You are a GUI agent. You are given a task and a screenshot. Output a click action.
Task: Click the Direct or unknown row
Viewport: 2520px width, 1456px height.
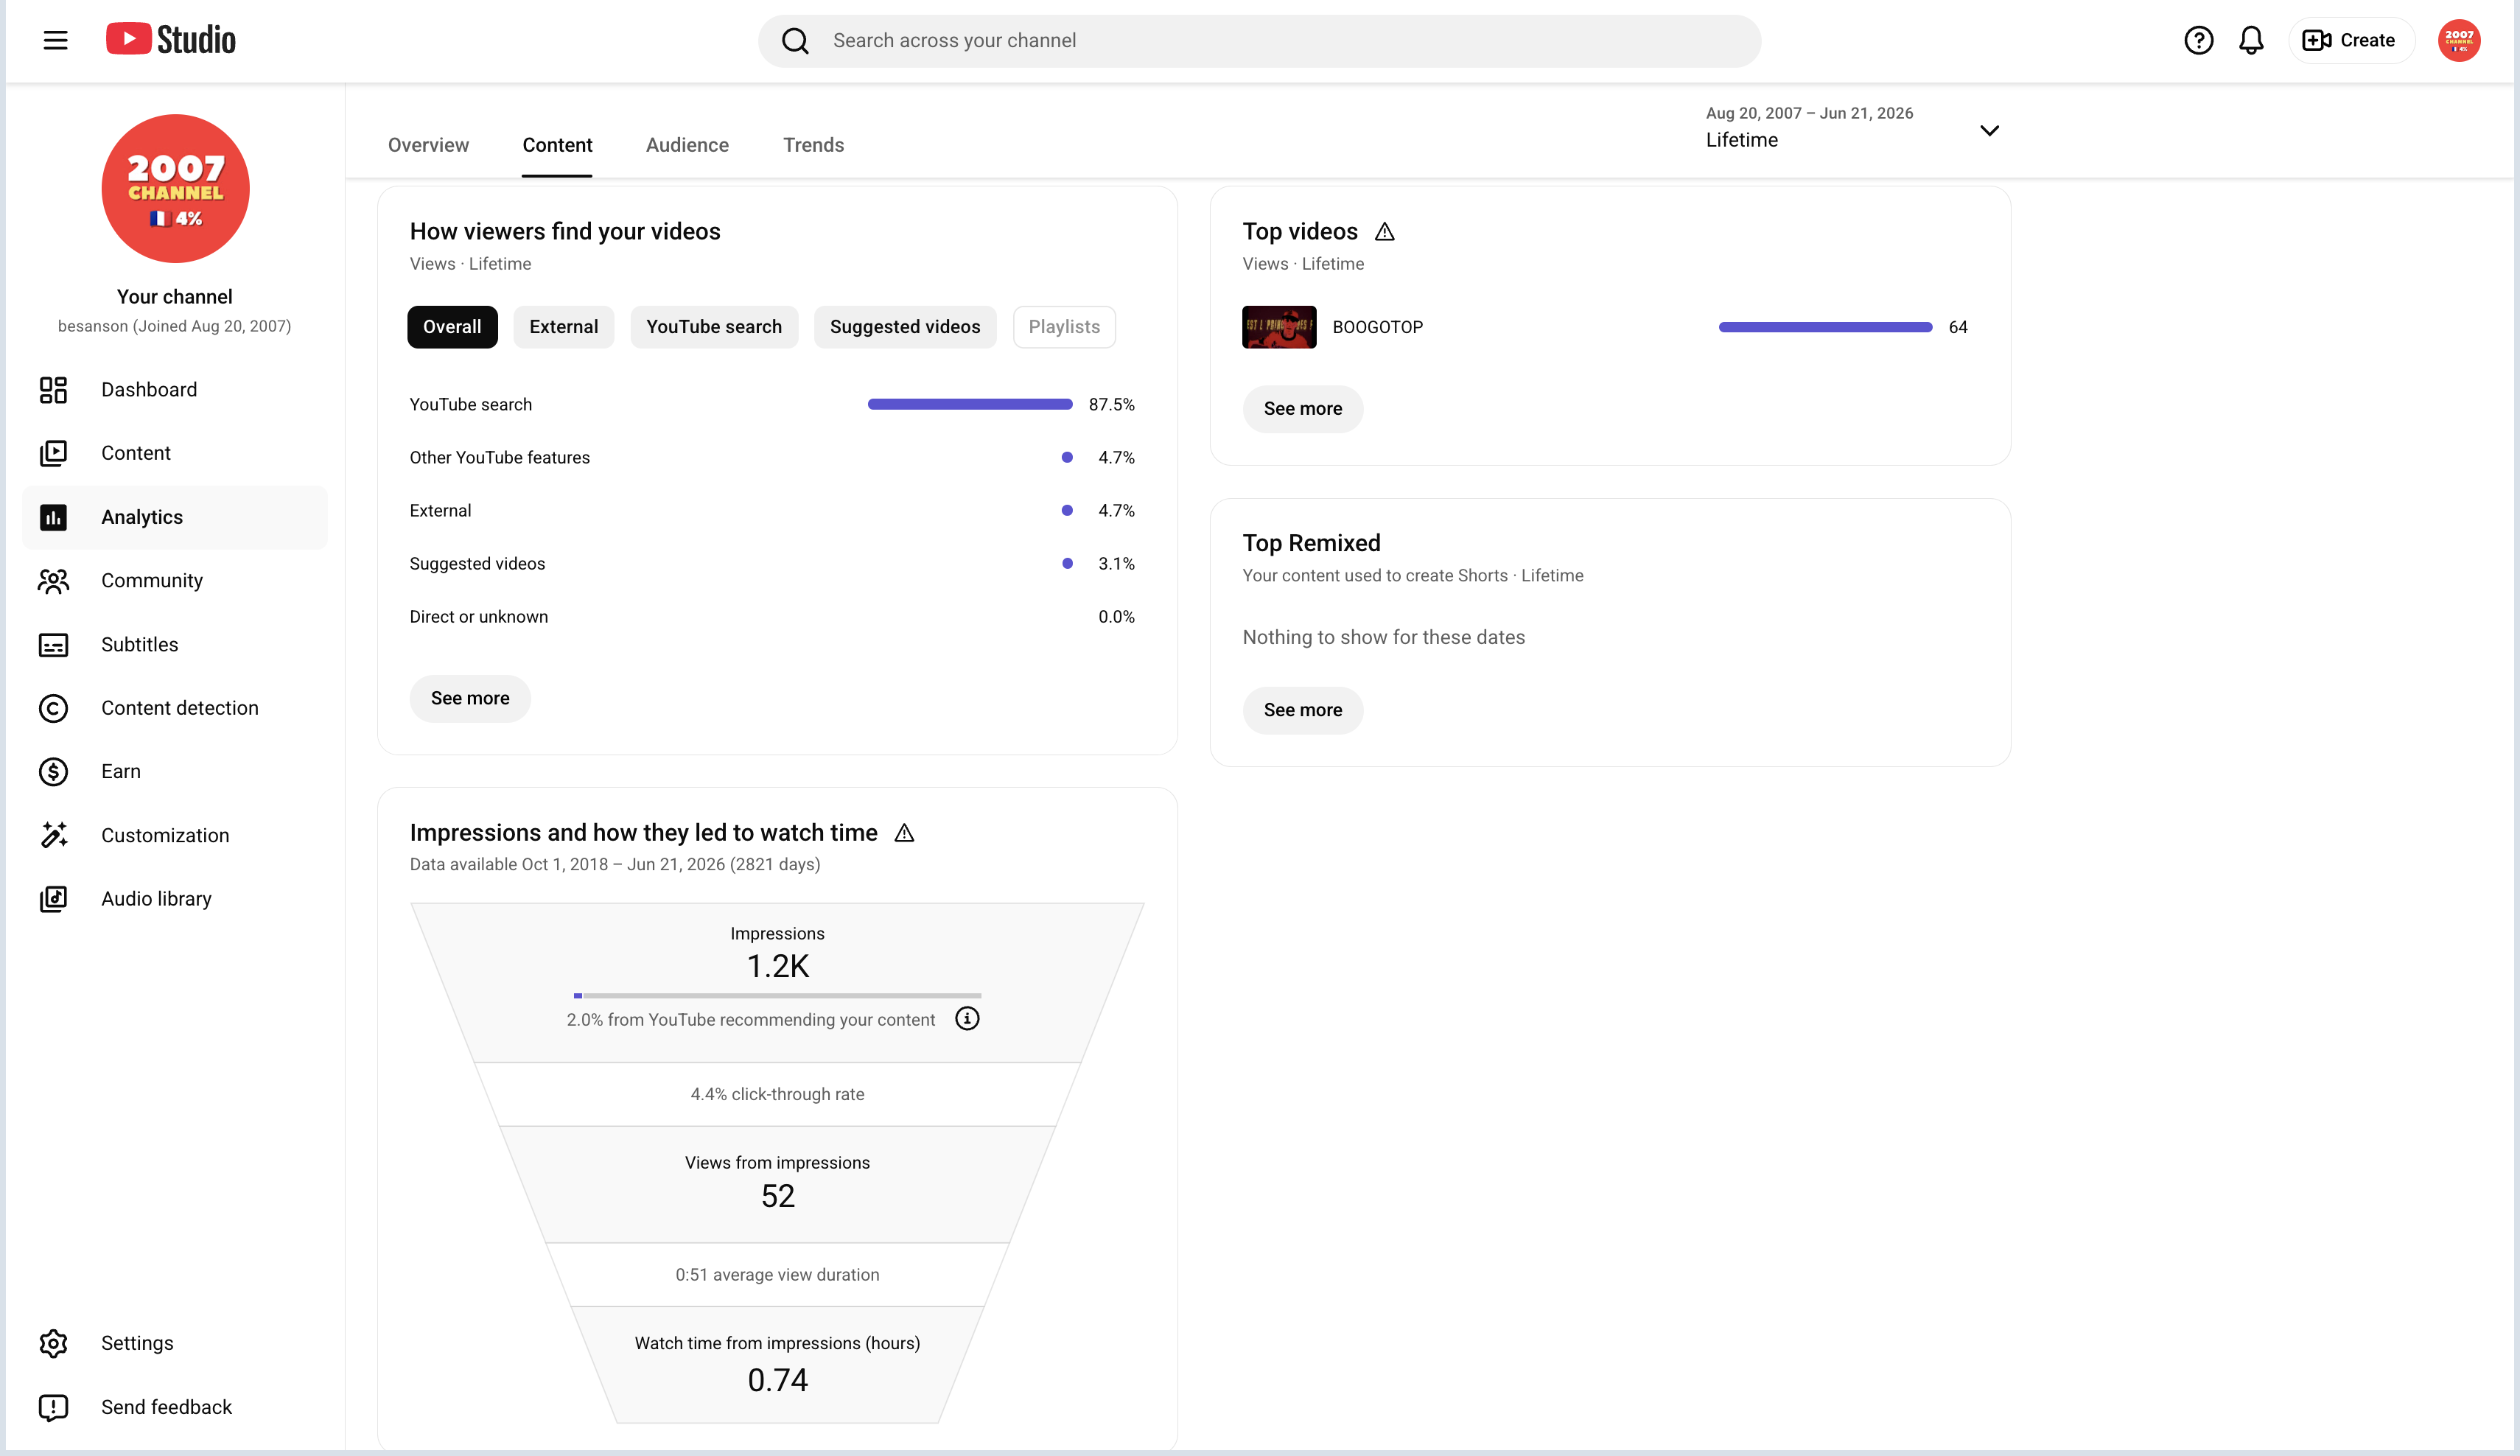coord(772,617)
